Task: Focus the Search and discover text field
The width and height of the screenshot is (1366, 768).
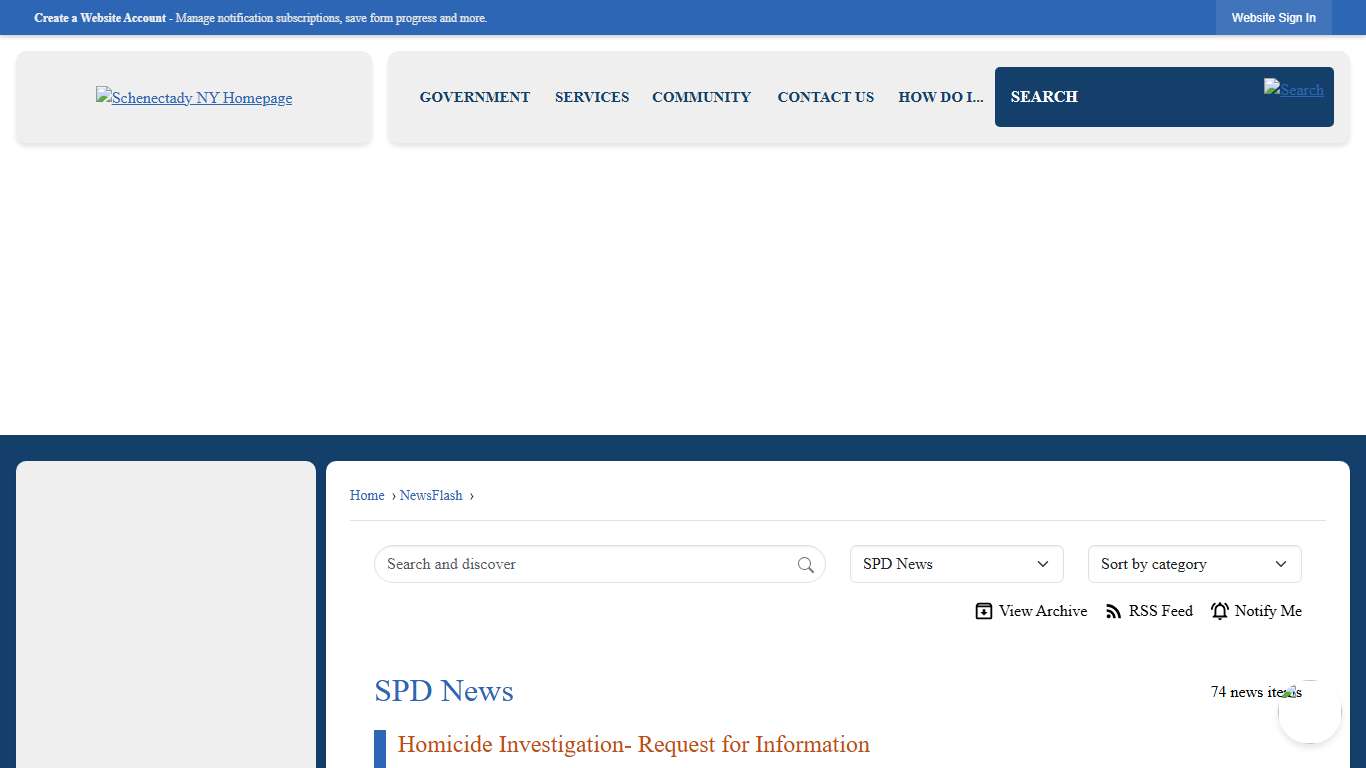Action: click(x=585, y=564)
